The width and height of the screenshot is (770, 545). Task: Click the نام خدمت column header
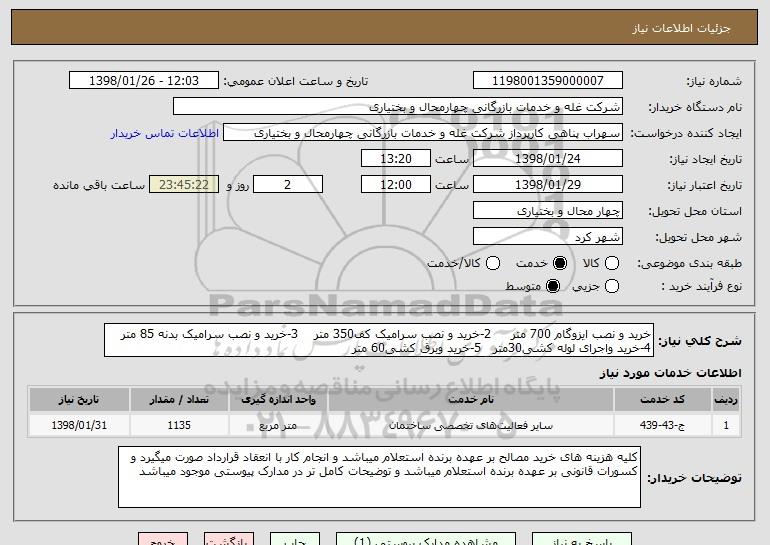[470, 400]
